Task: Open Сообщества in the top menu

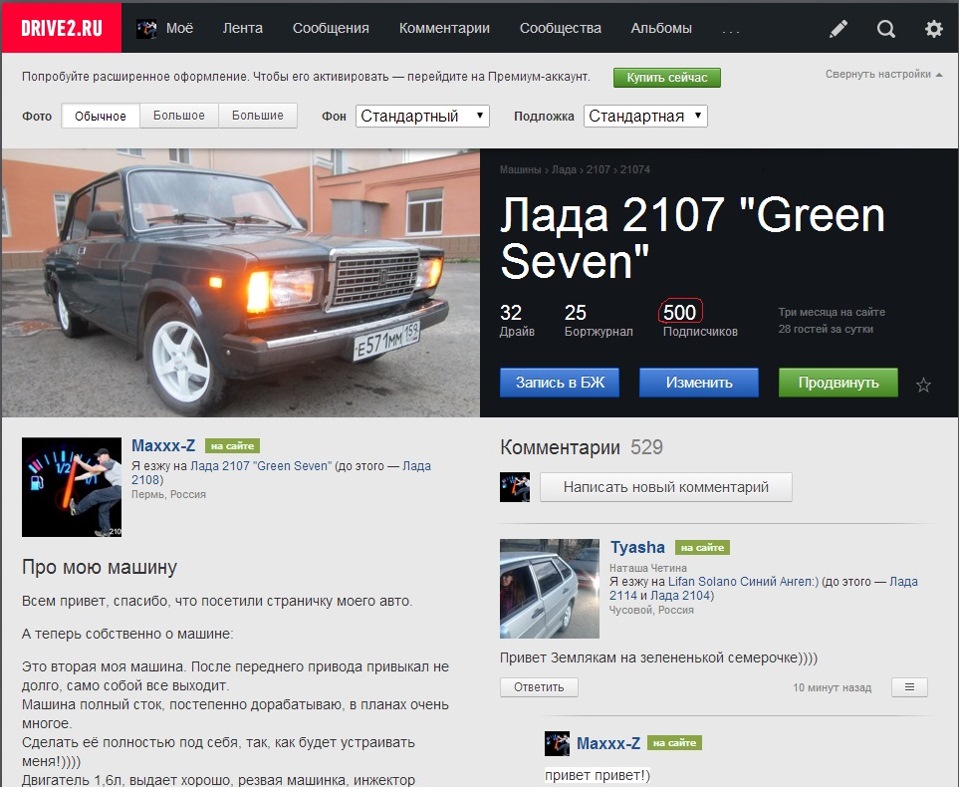Action: click(x=560, y=28)
